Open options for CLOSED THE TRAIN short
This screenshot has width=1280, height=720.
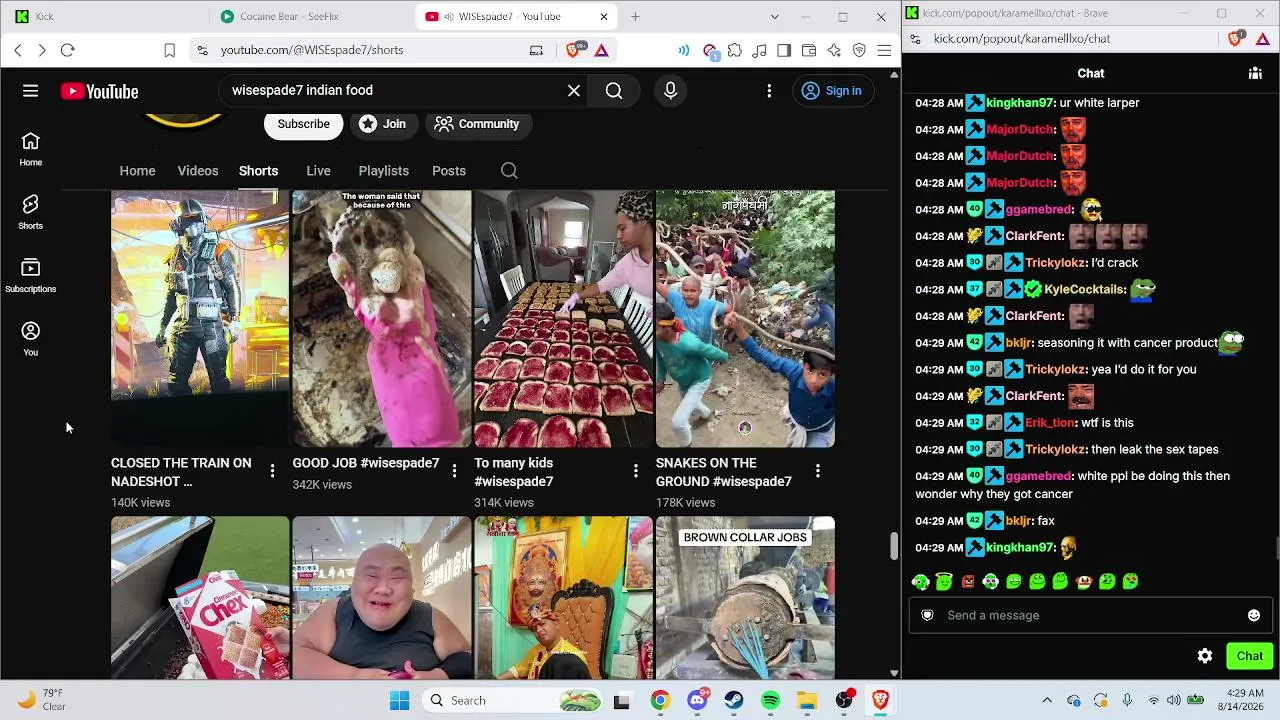pos(272,470)
